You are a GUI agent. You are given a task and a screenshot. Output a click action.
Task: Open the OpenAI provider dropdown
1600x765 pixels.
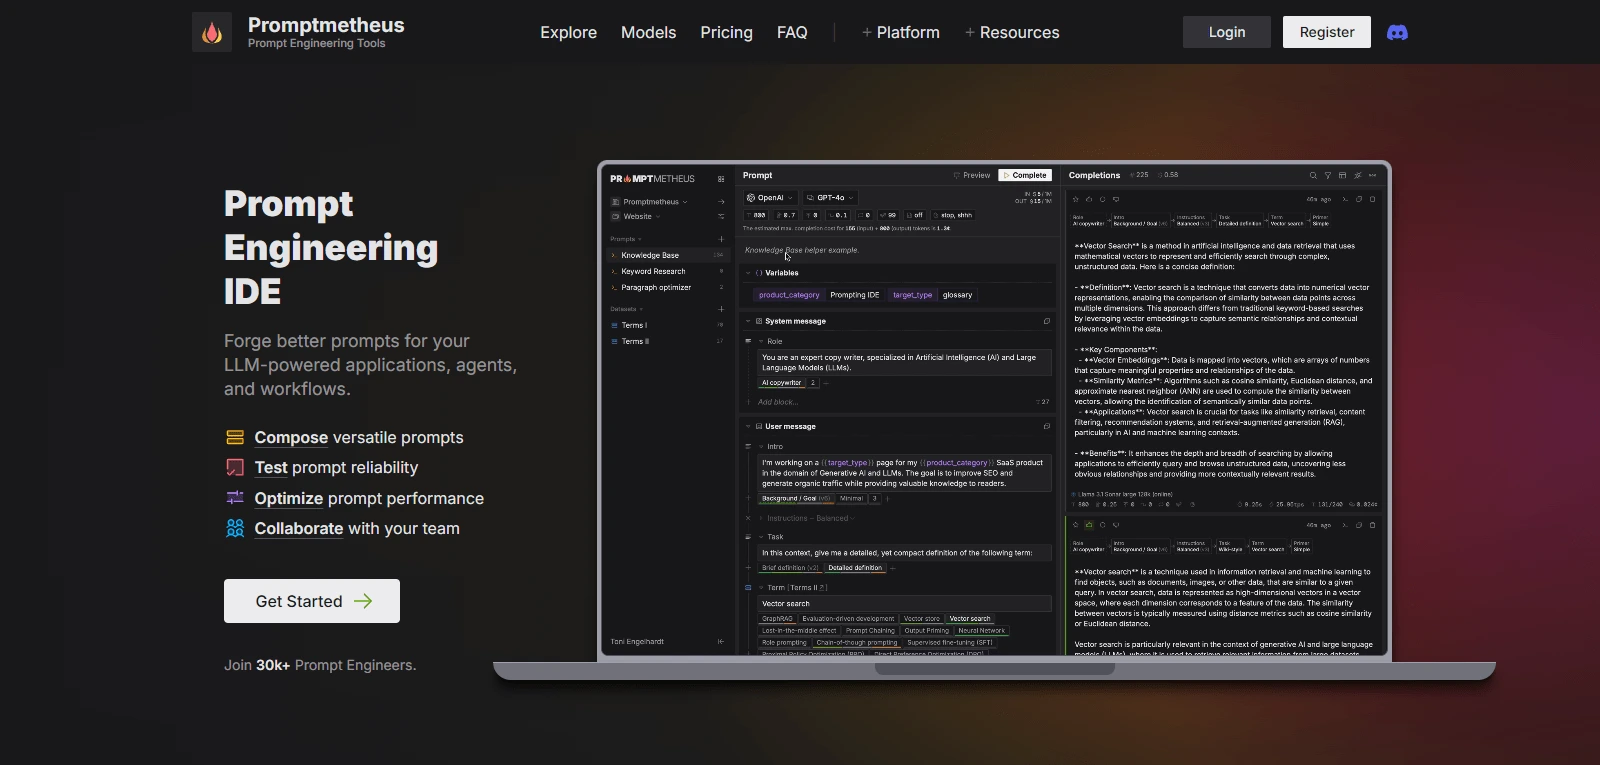pos(770,198)
